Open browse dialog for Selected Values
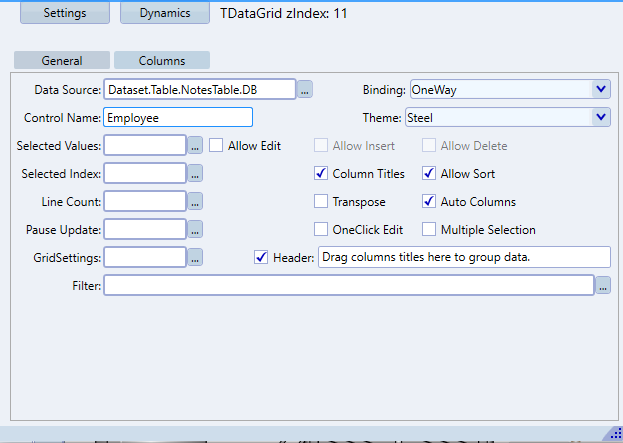Viewport: 623px width, 443px height. [195, 146]
